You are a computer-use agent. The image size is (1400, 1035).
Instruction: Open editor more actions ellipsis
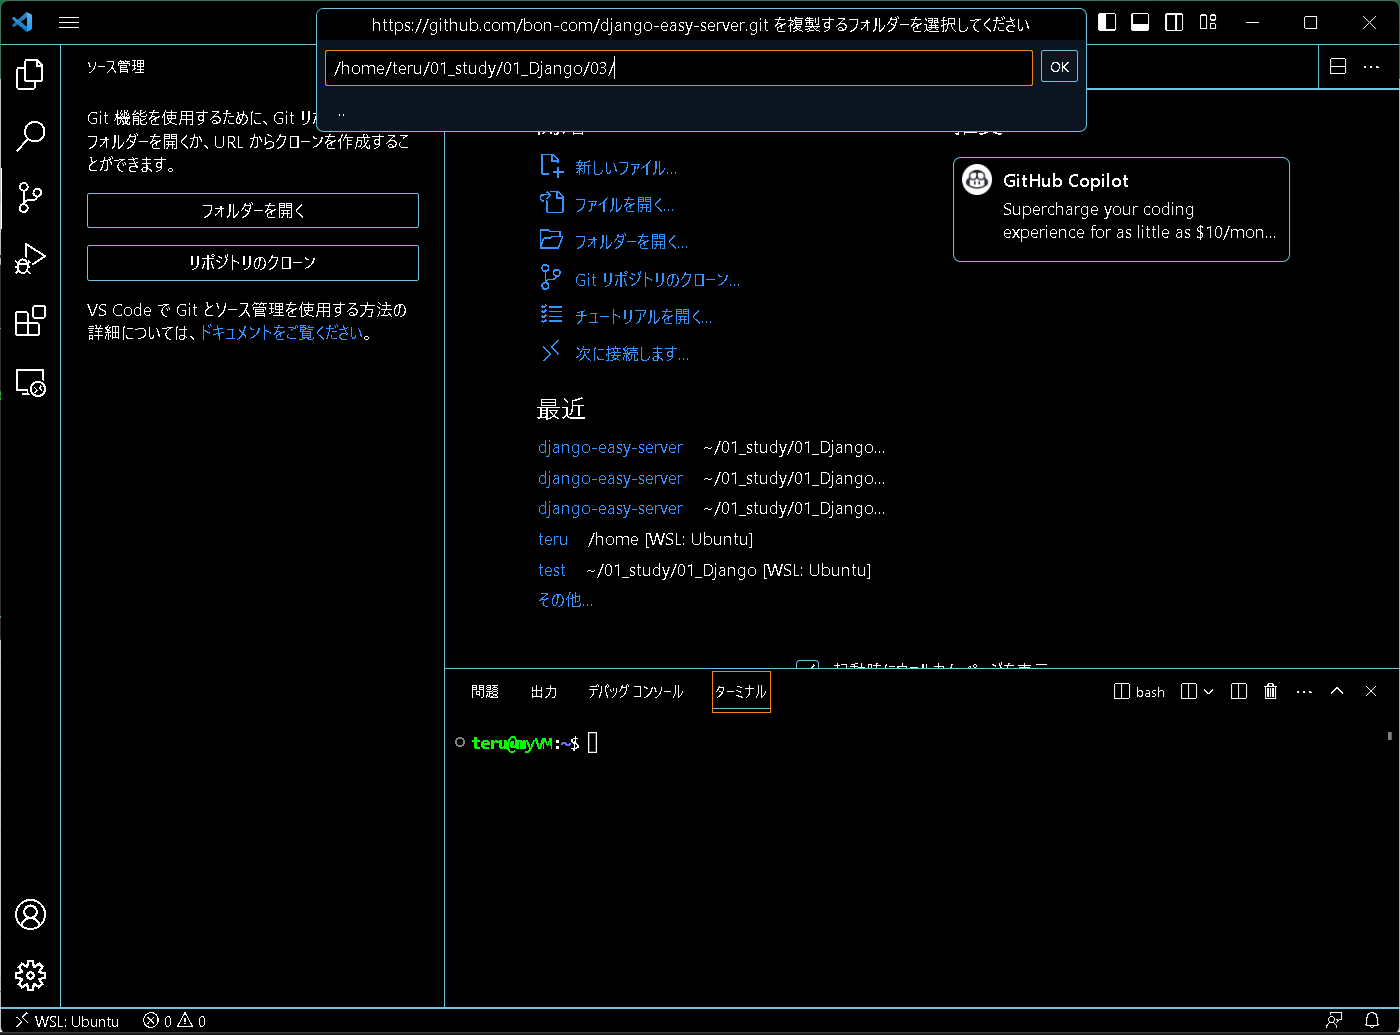(x=1371, y=67)
